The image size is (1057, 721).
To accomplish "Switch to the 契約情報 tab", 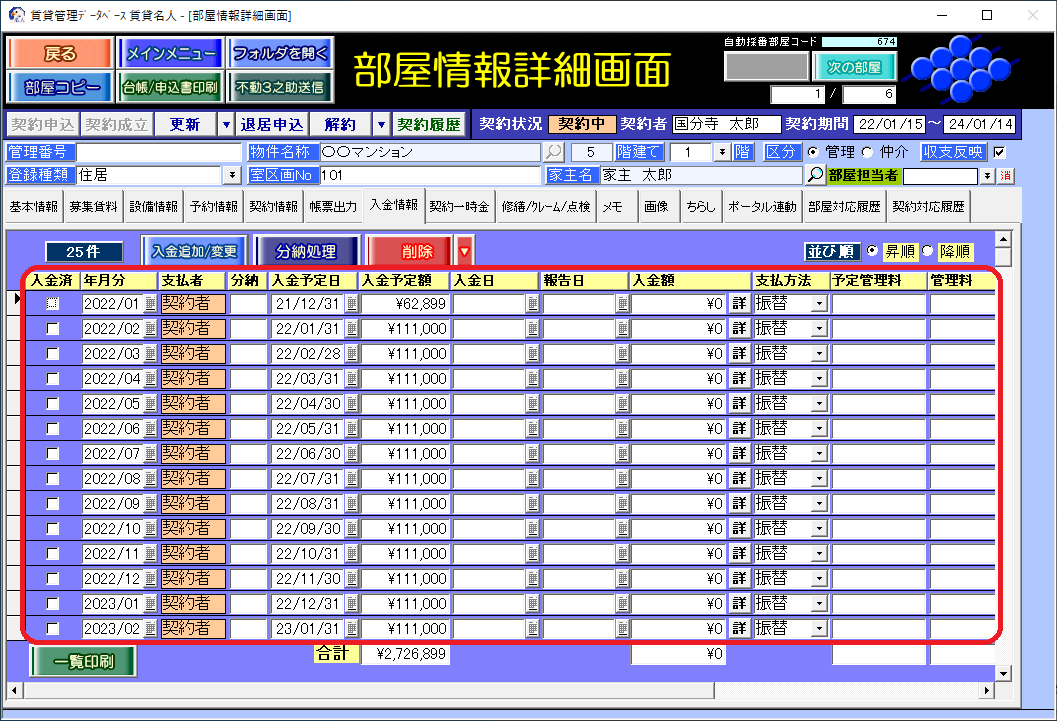I will point(273,207).
